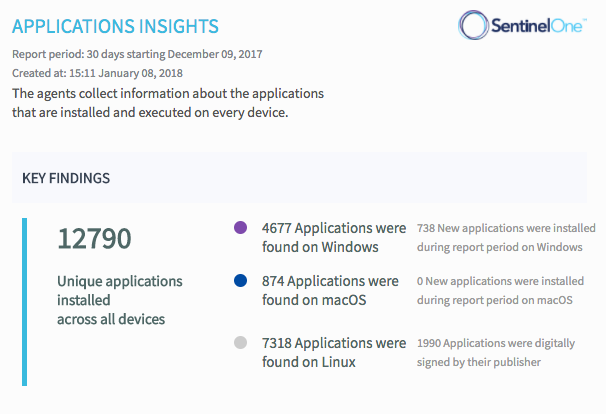Click the agents collect information description

coord(168,103)
